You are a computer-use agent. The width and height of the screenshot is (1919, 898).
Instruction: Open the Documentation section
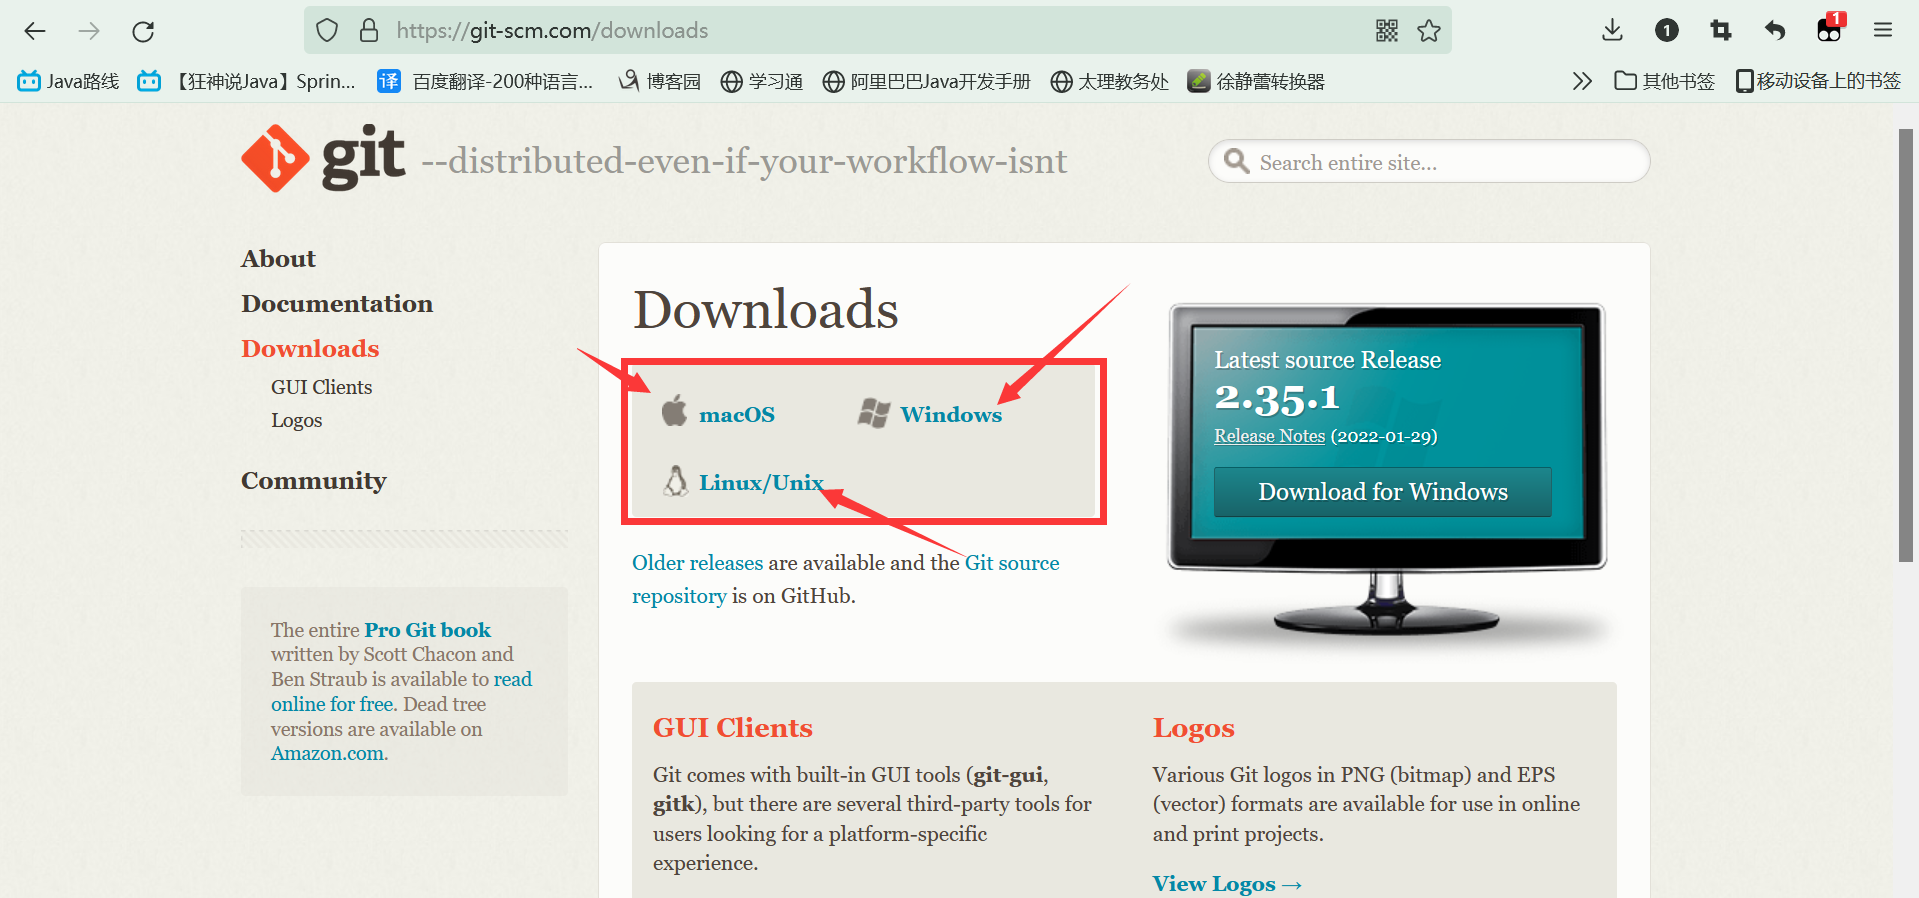(x=337, y=304)
